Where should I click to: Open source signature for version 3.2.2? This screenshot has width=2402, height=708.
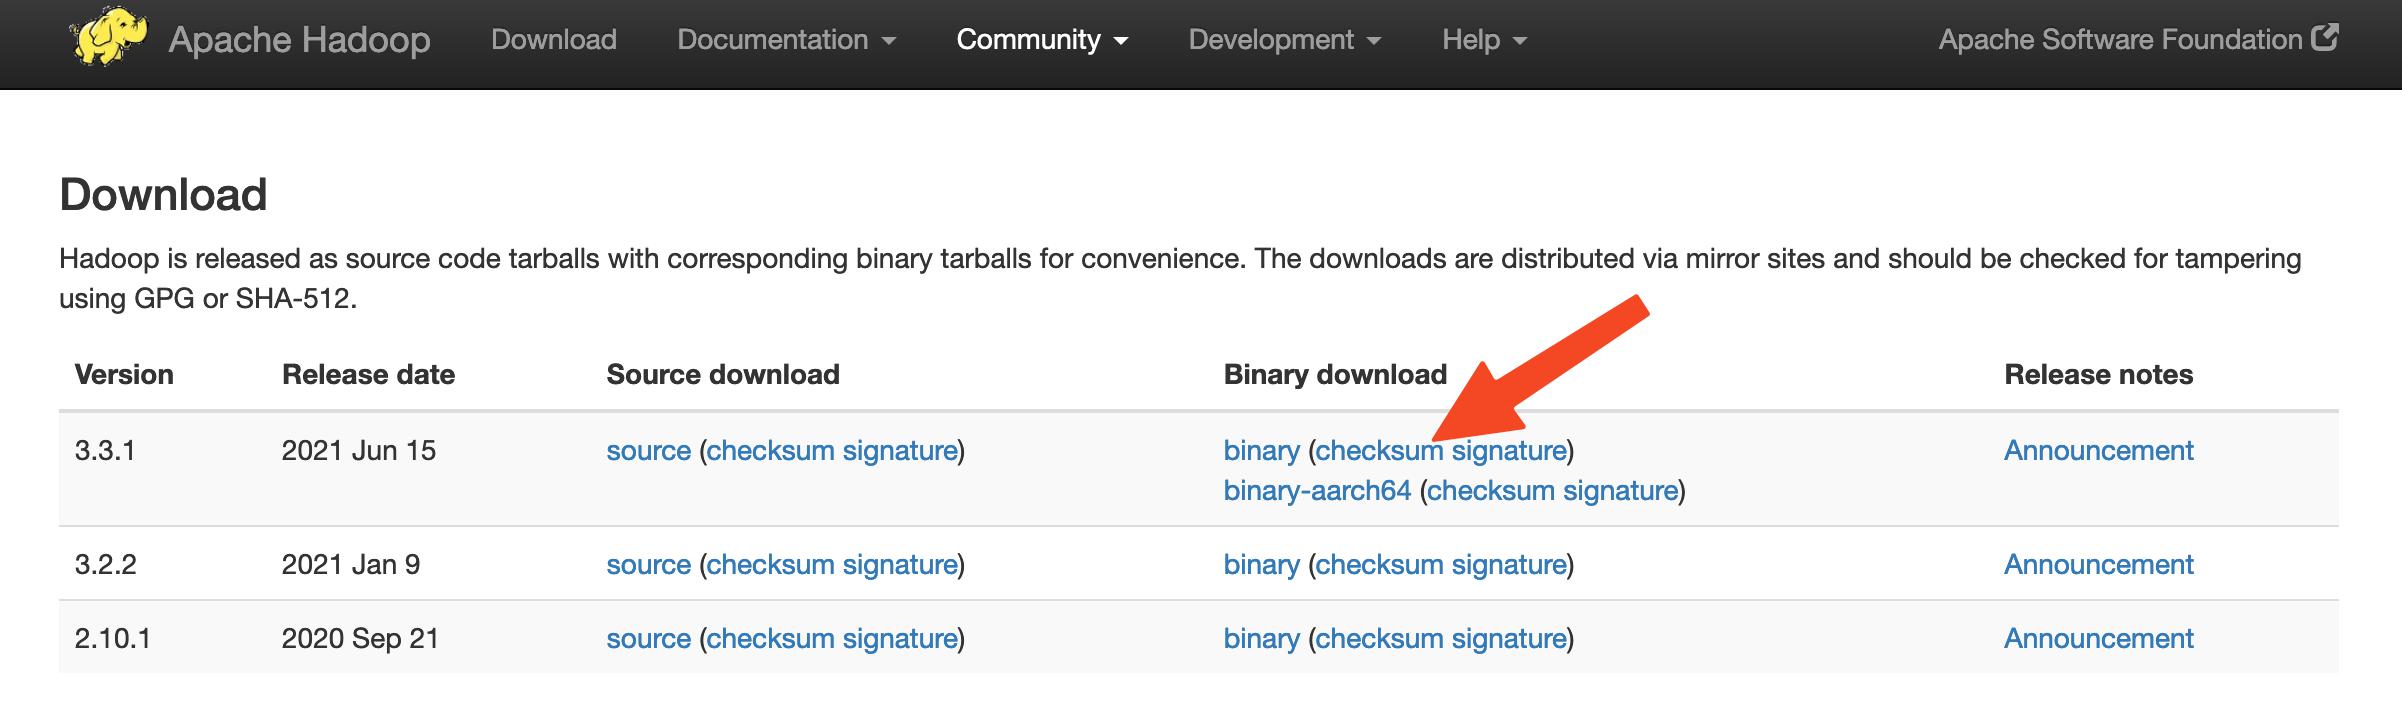coord(900,565)
